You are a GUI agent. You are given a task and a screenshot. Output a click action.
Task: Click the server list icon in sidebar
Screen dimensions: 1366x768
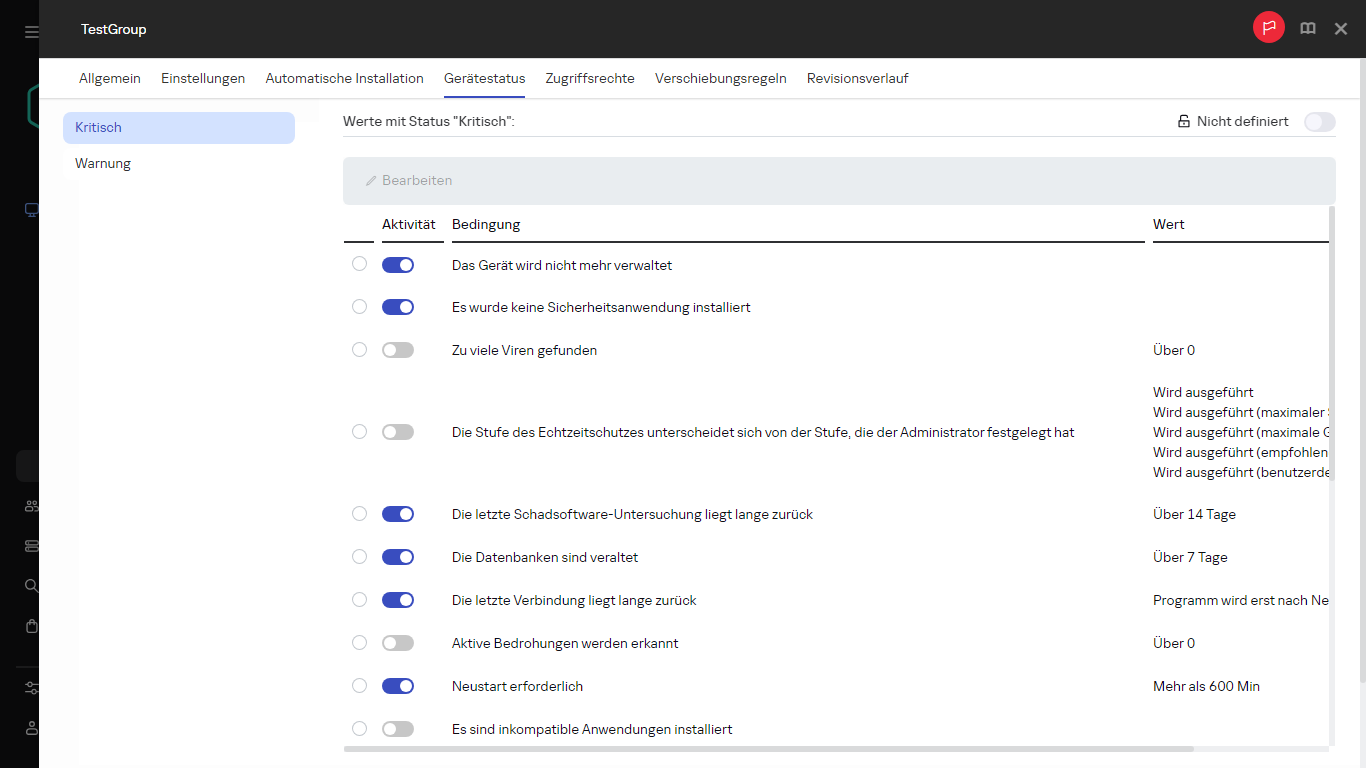pyautogui.click(x=30, y=545)
